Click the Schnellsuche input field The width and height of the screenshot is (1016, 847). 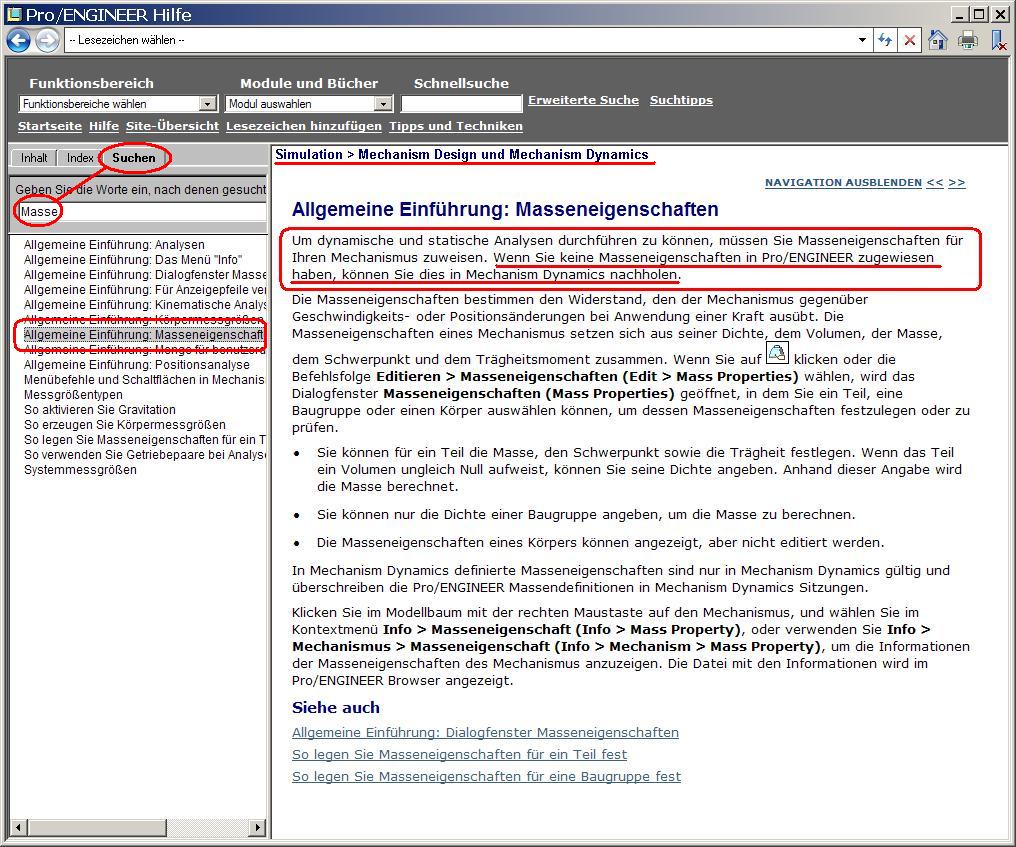(461, 104)
